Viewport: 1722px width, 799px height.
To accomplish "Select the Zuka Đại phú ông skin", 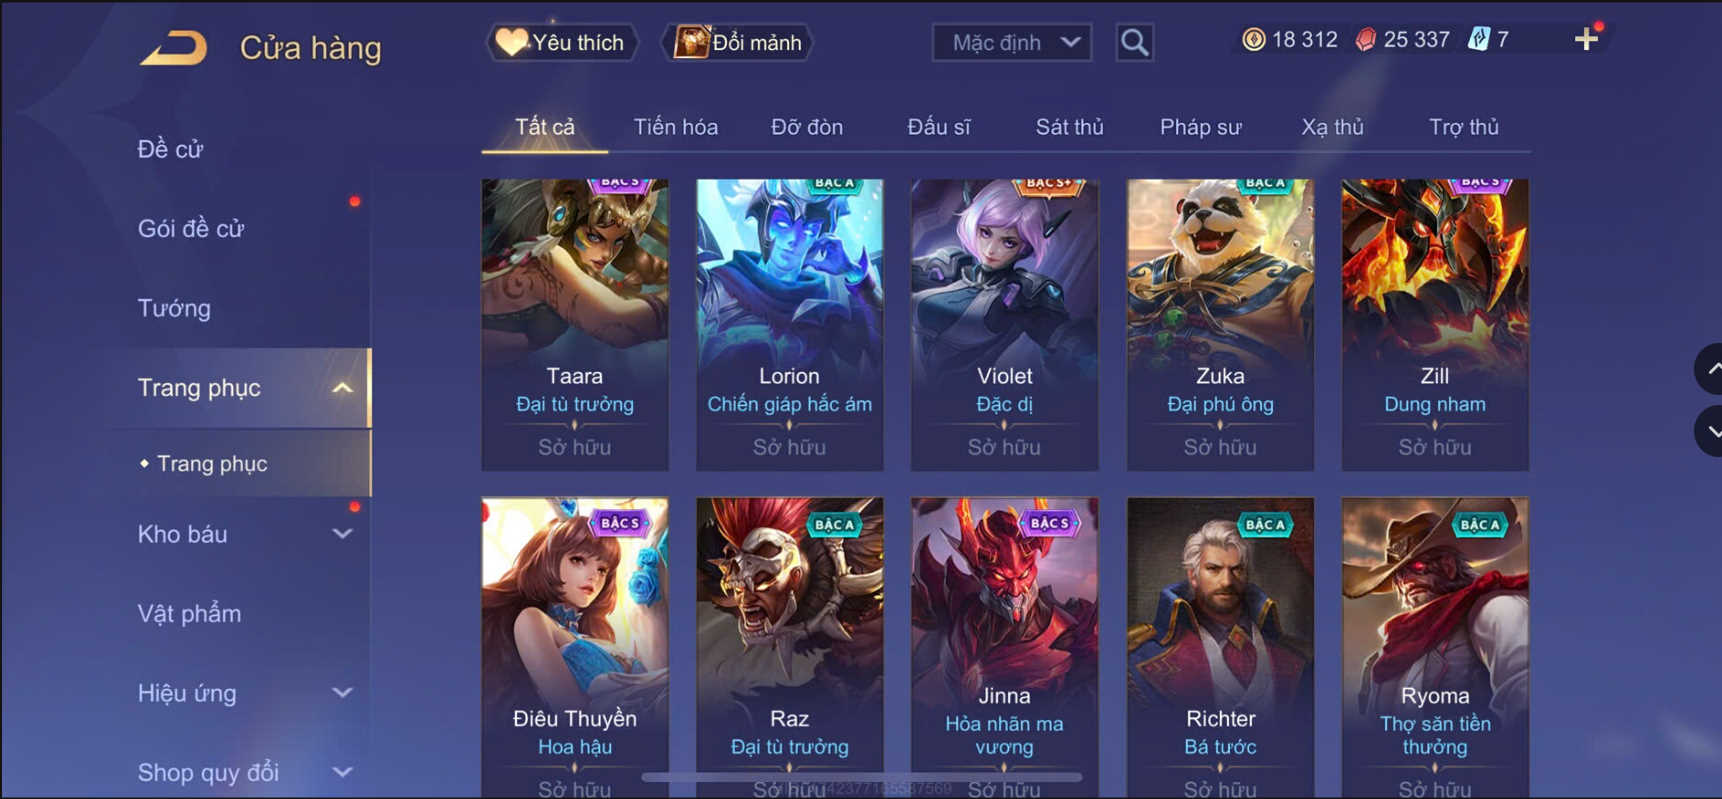I will tap(1220, 325).
